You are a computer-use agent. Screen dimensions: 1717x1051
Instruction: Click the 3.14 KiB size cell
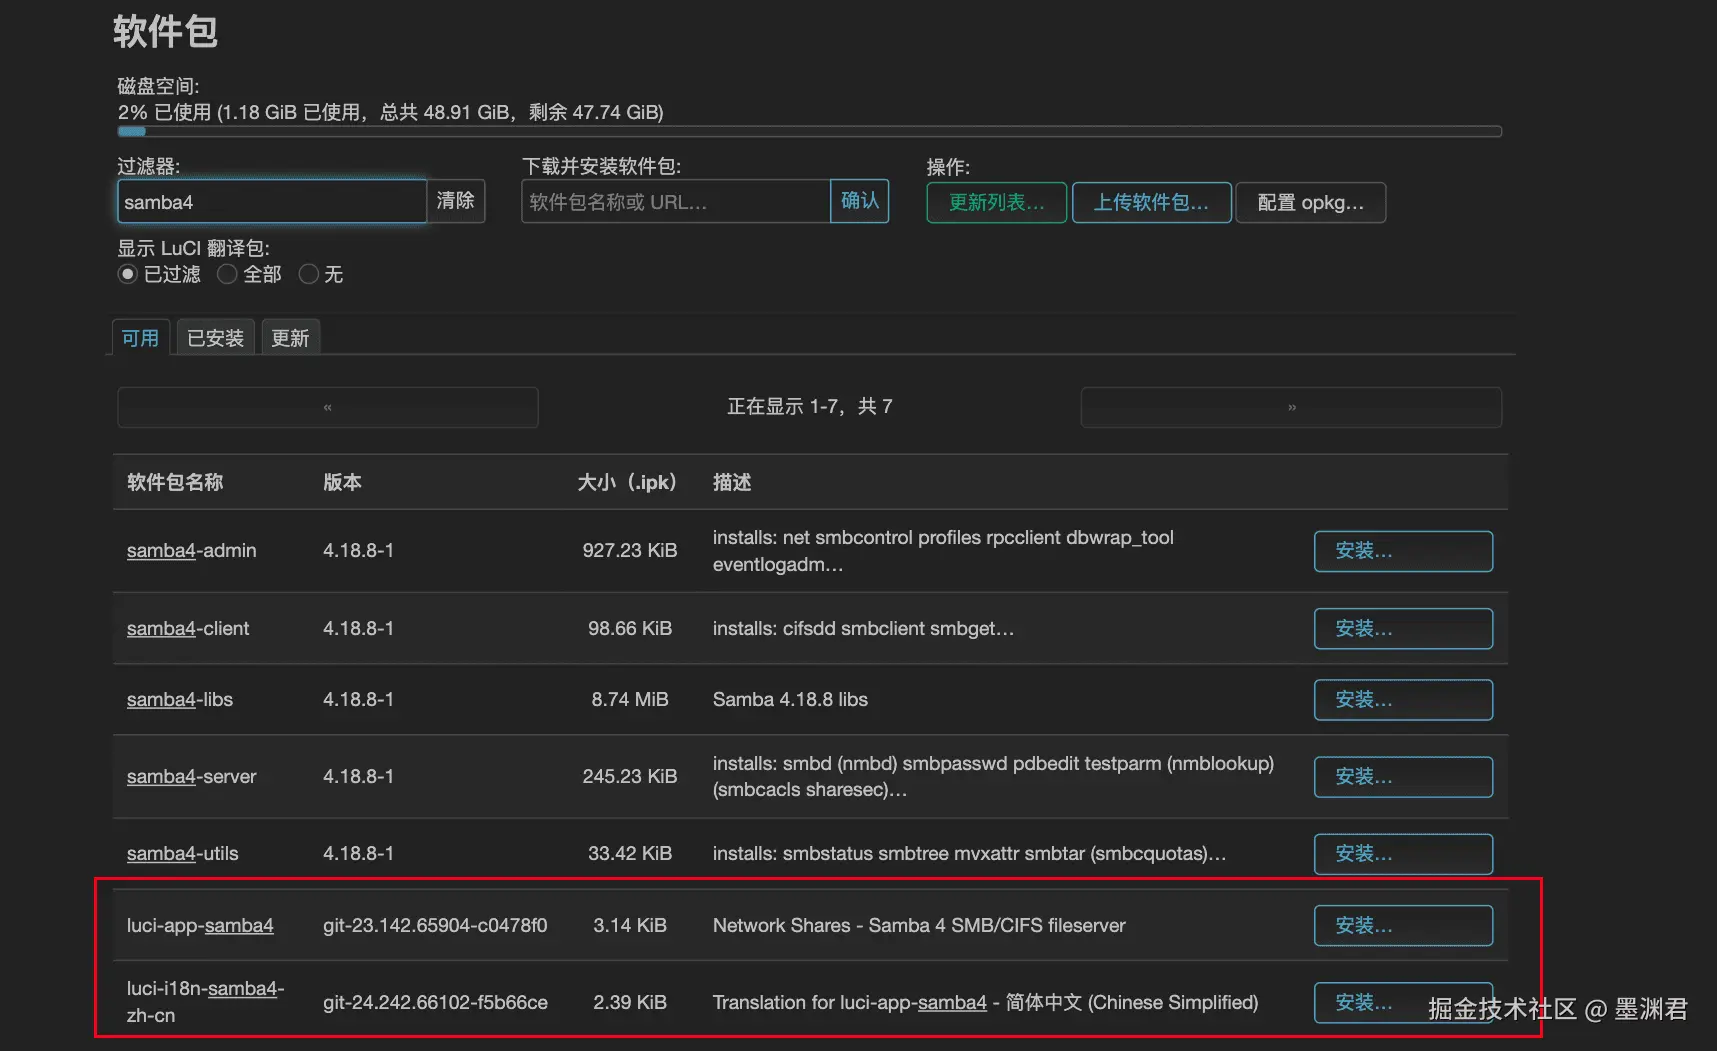coord(630,925)
